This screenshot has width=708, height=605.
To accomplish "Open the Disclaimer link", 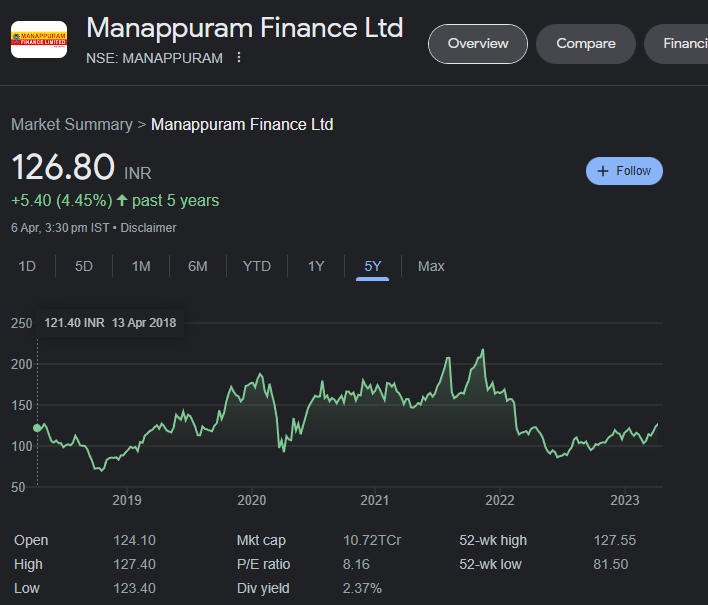I will click(x=148, y=228).
